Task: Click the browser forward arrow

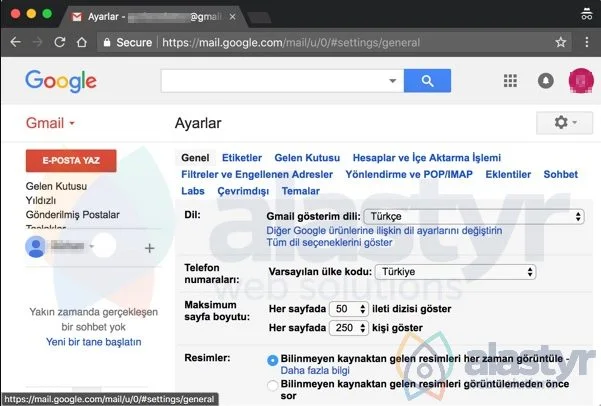Action: point(37,42)
